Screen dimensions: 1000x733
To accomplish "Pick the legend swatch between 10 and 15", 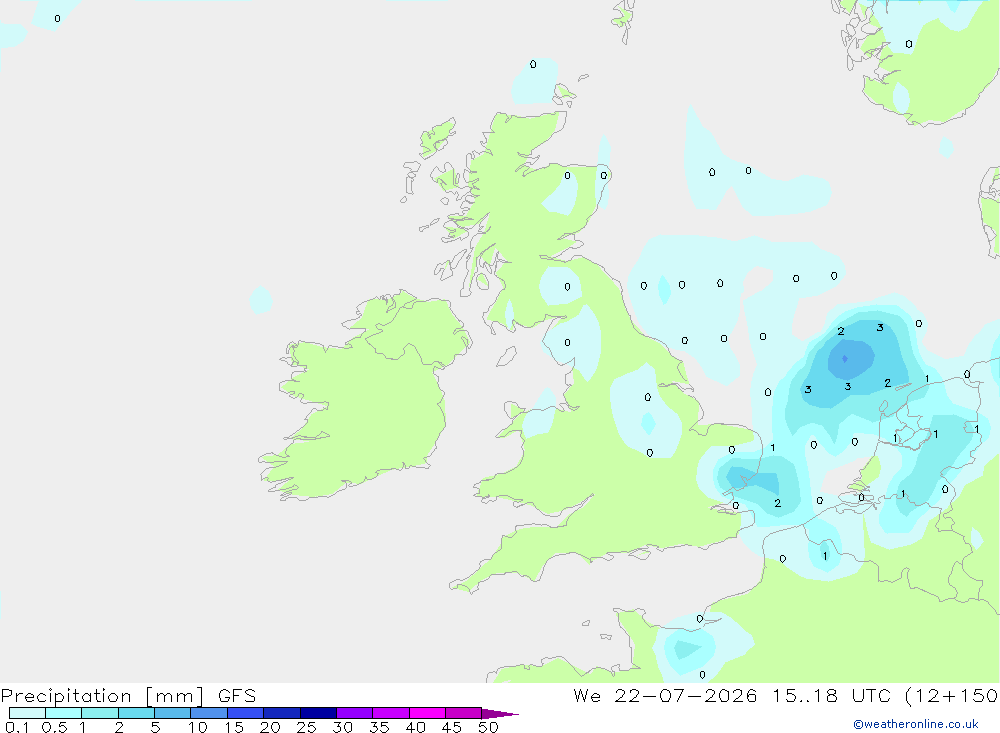I will (209, 713).
